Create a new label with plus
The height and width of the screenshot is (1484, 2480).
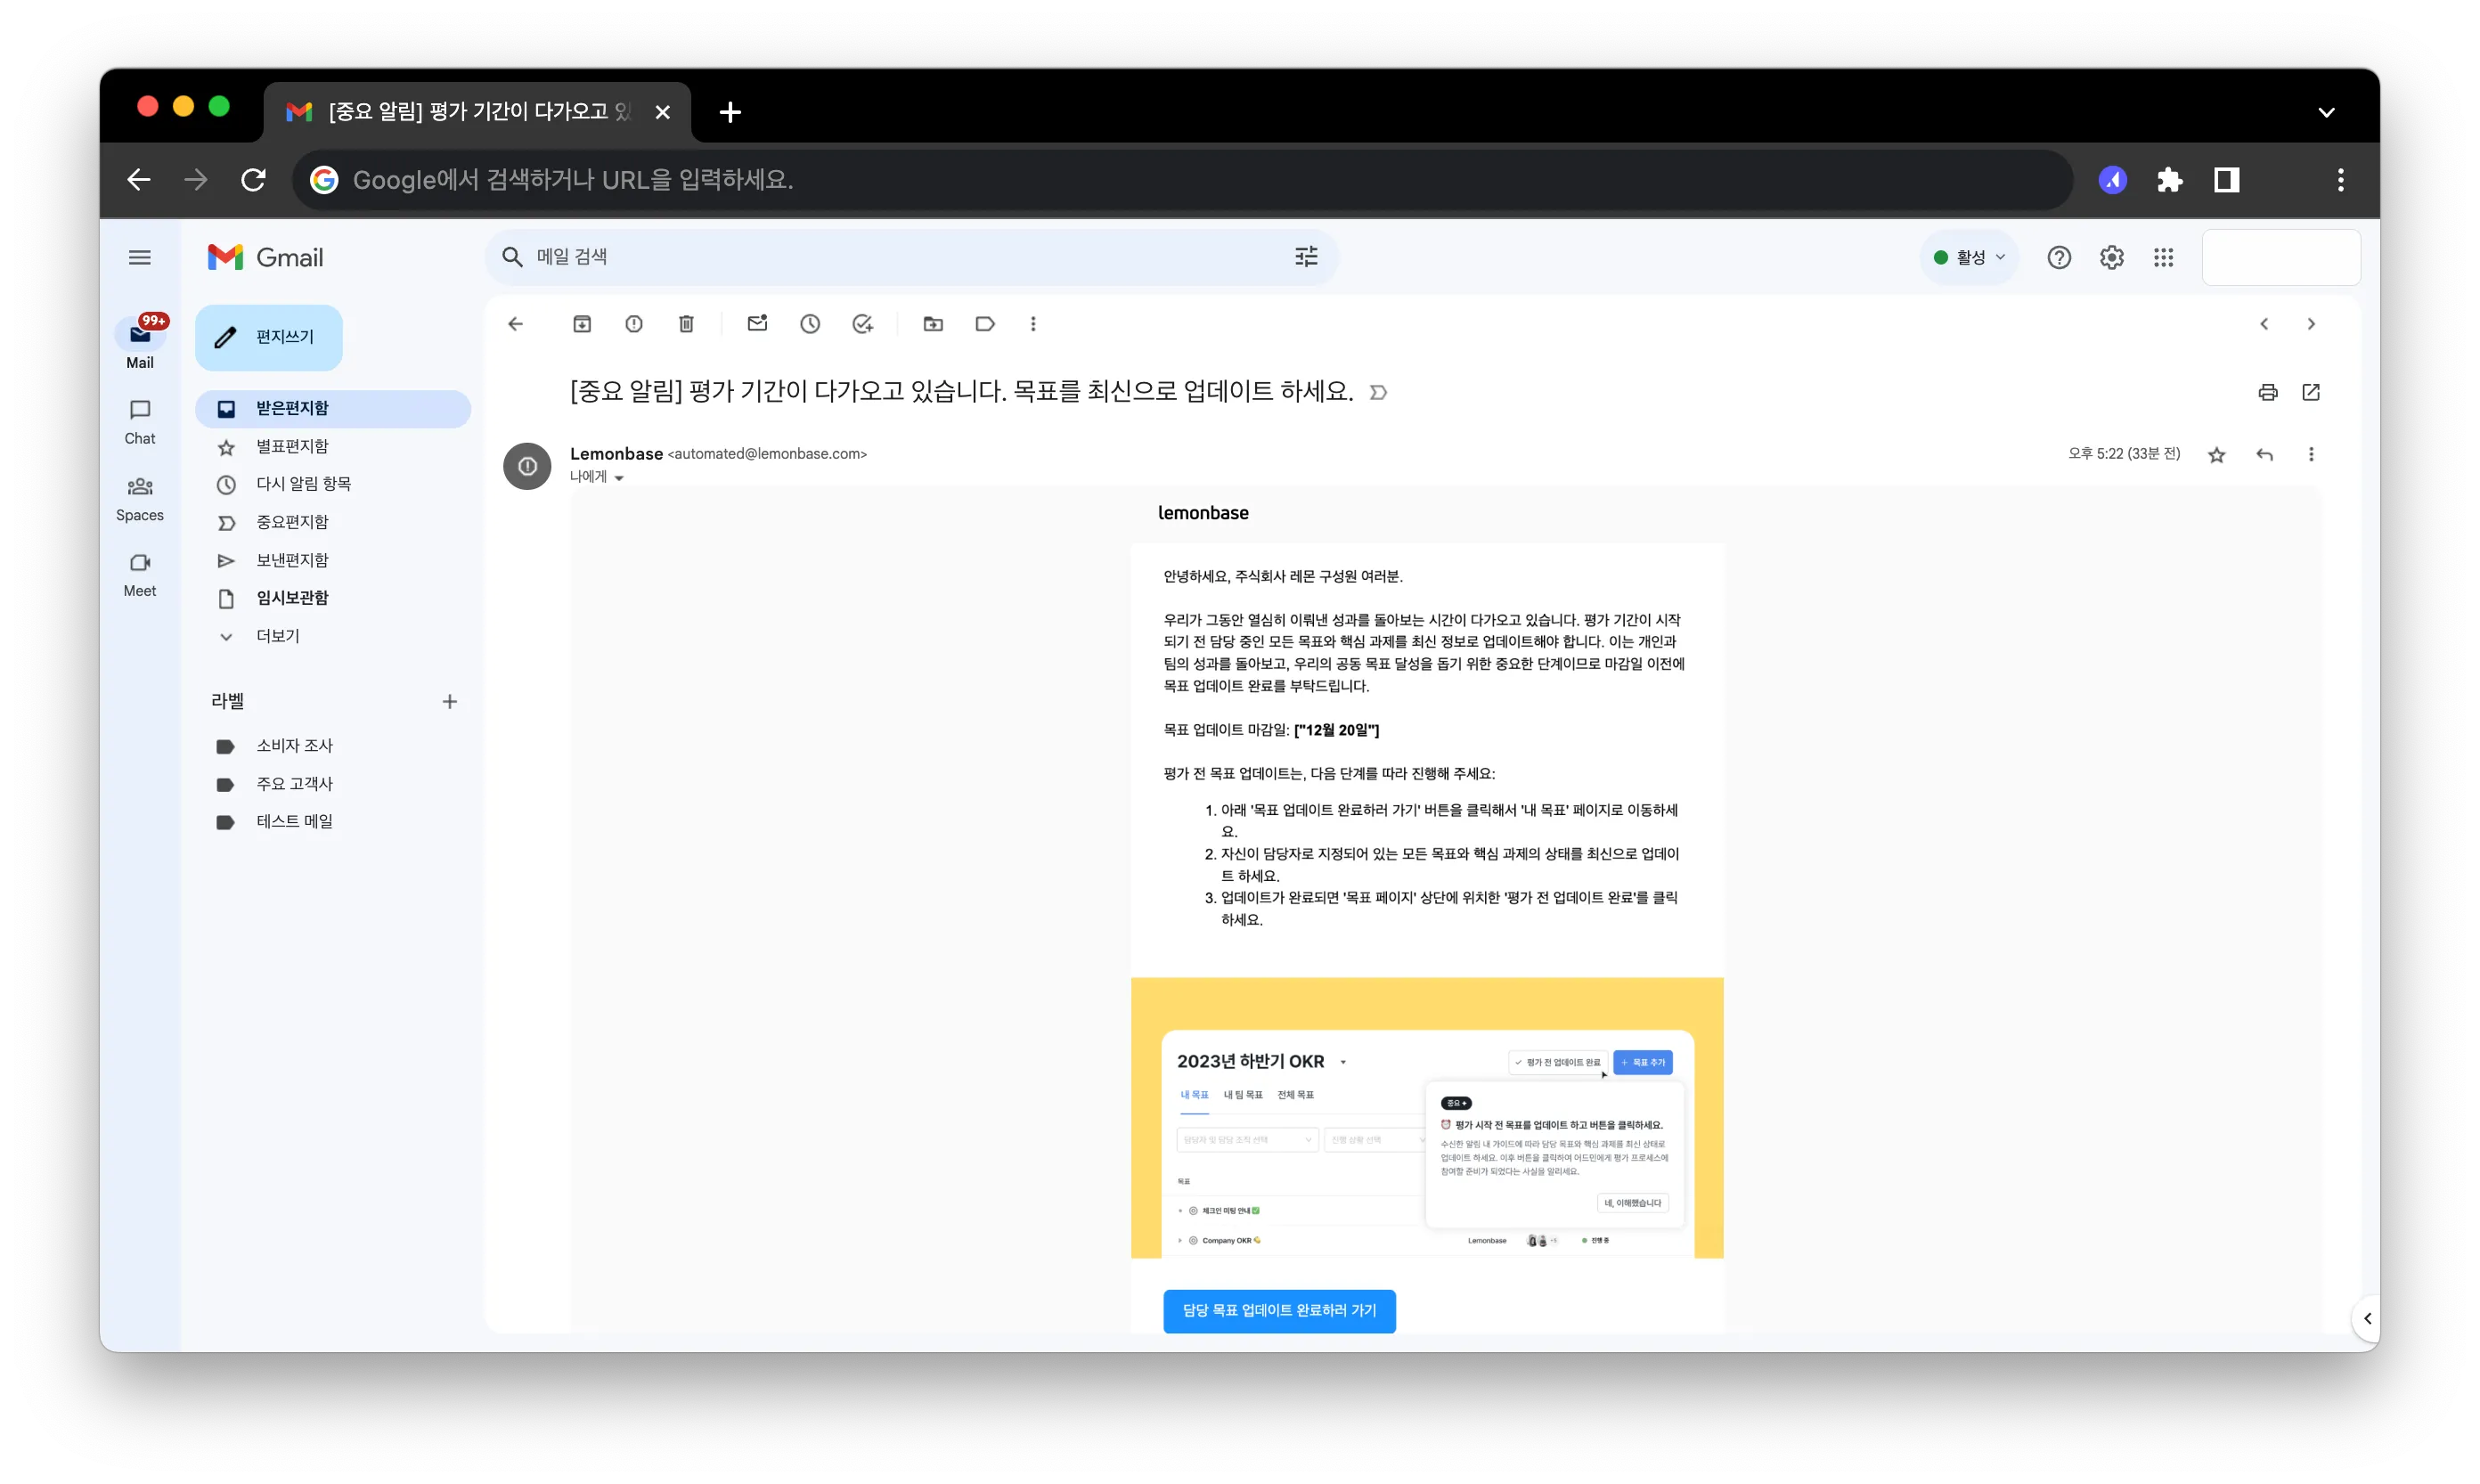click(x=450, y=702)
